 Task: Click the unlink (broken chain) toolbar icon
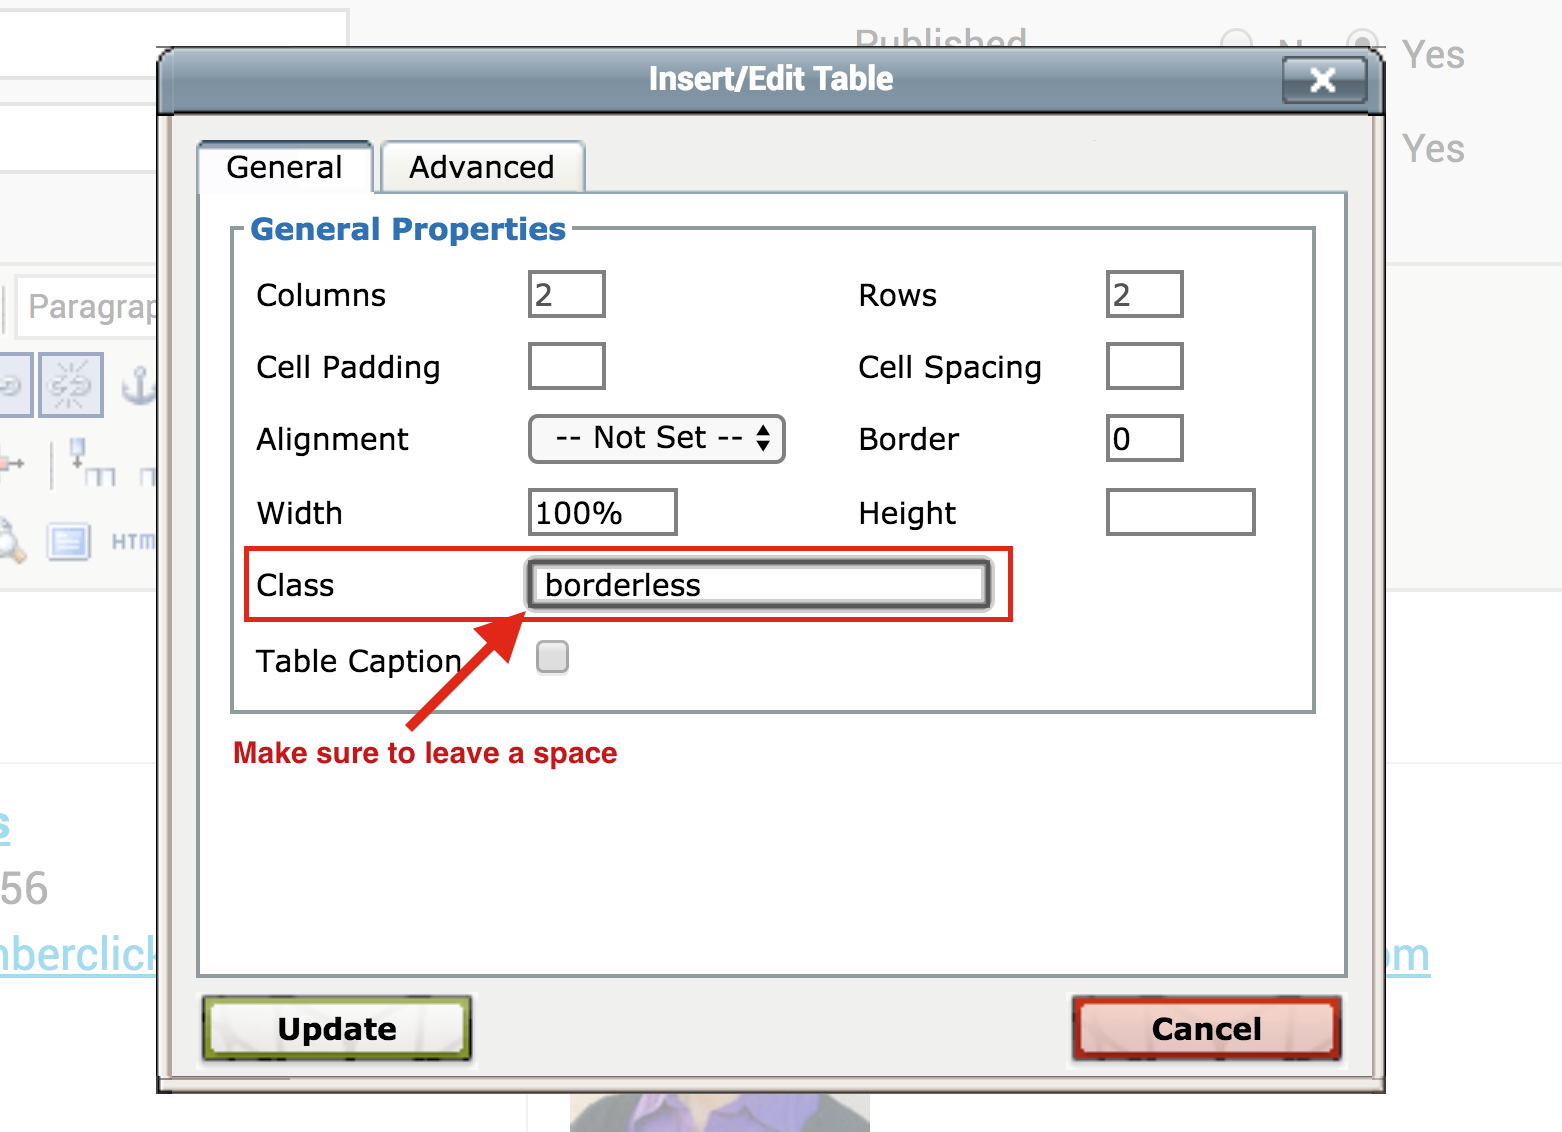(x=70, y=384)
